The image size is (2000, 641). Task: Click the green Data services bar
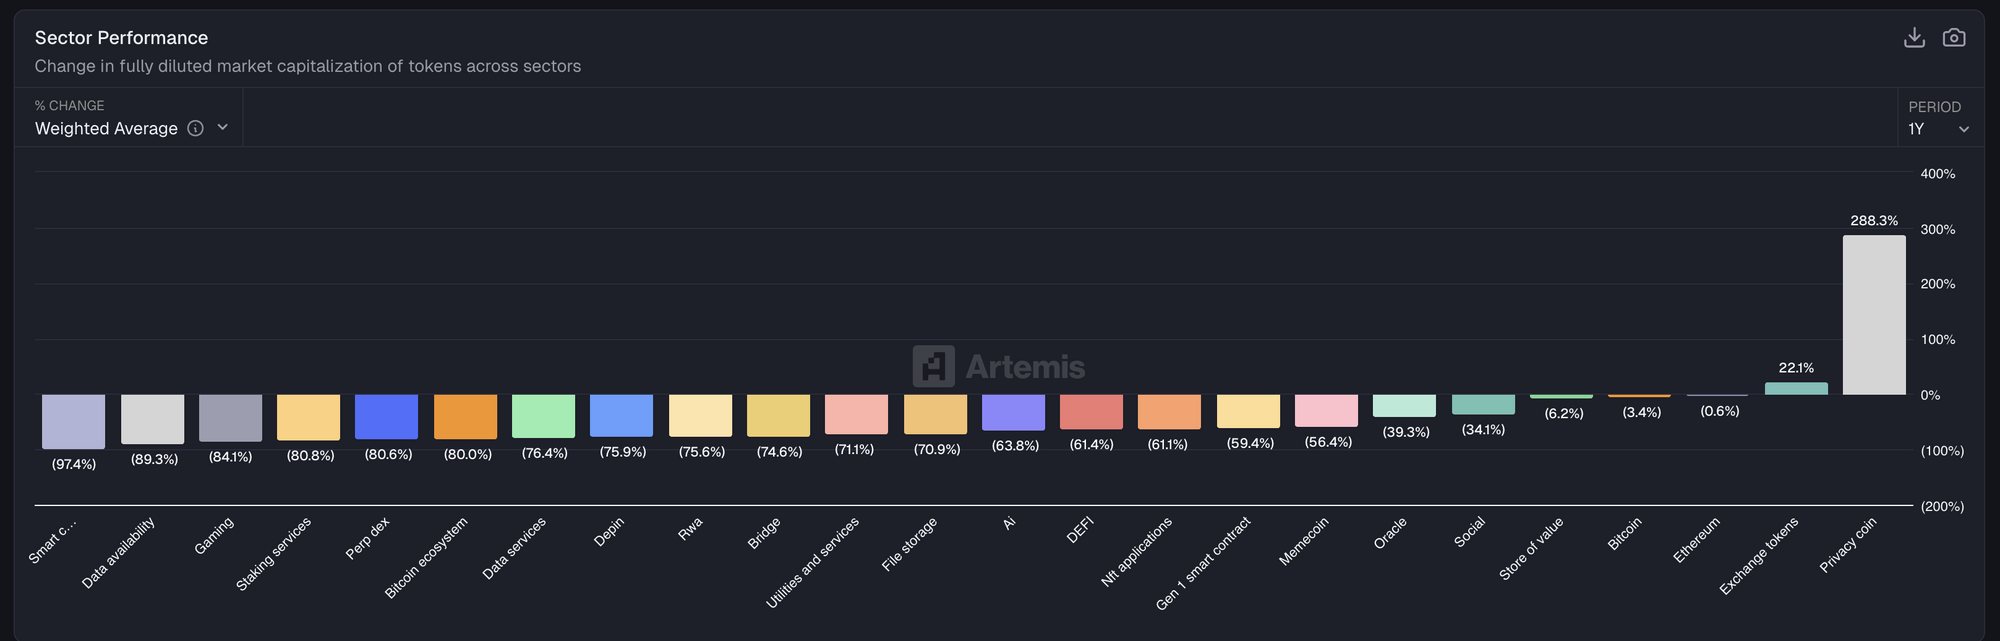click(x=543, y=415)
